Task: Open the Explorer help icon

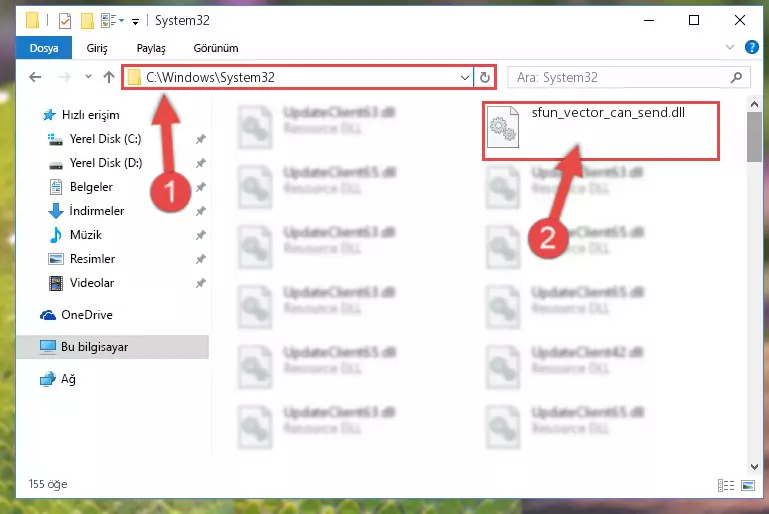Action: [x=751, y=48]
